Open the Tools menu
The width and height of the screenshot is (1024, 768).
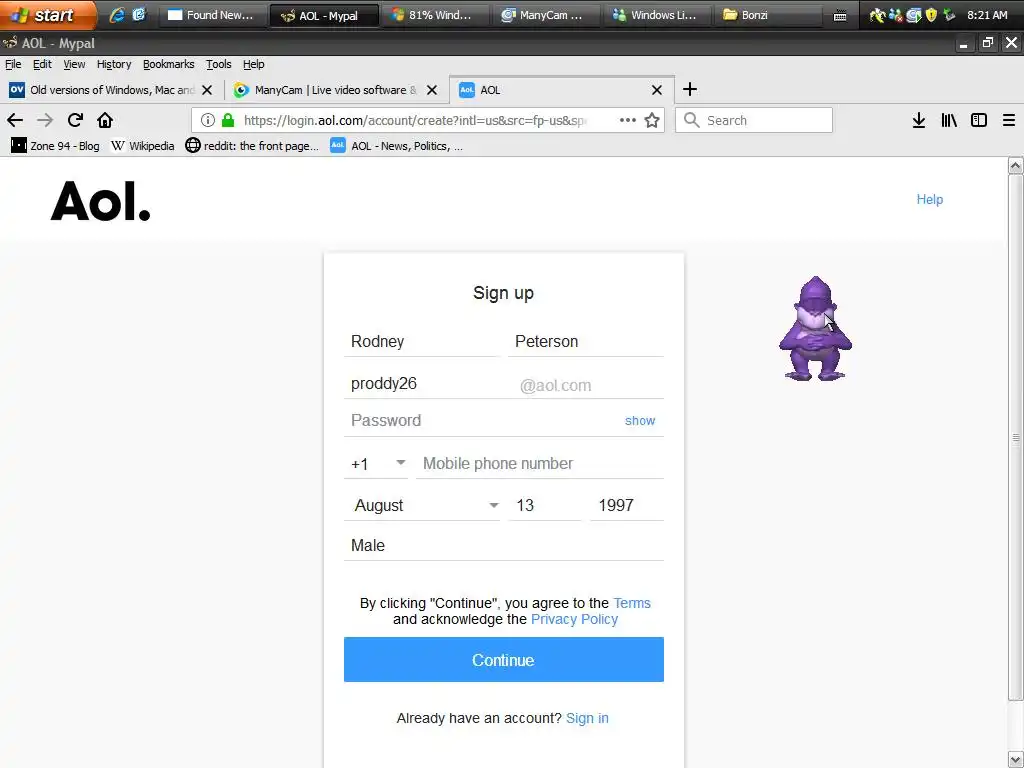click(x=219, y=64)
